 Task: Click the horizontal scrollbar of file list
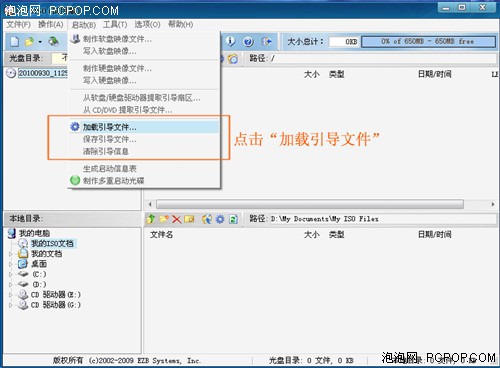[321, 204]
